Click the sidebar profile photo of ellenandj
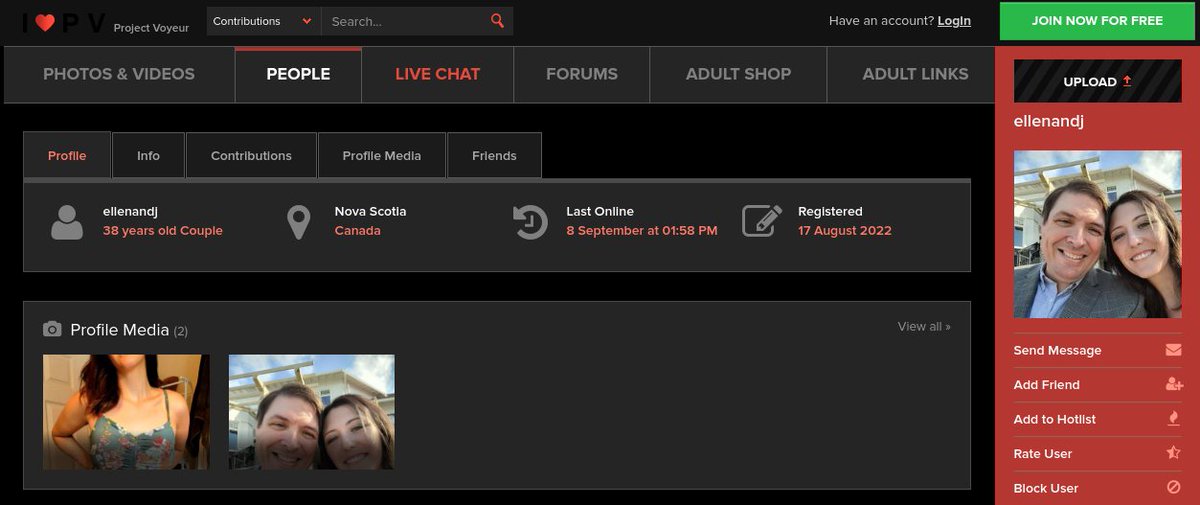 (x=1097, y=234)
